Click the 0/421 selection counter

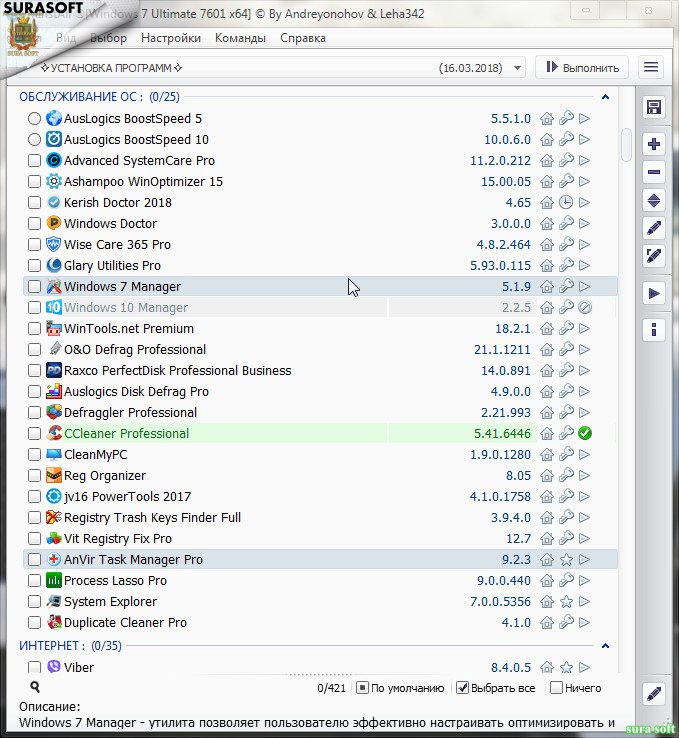(331, 688)
